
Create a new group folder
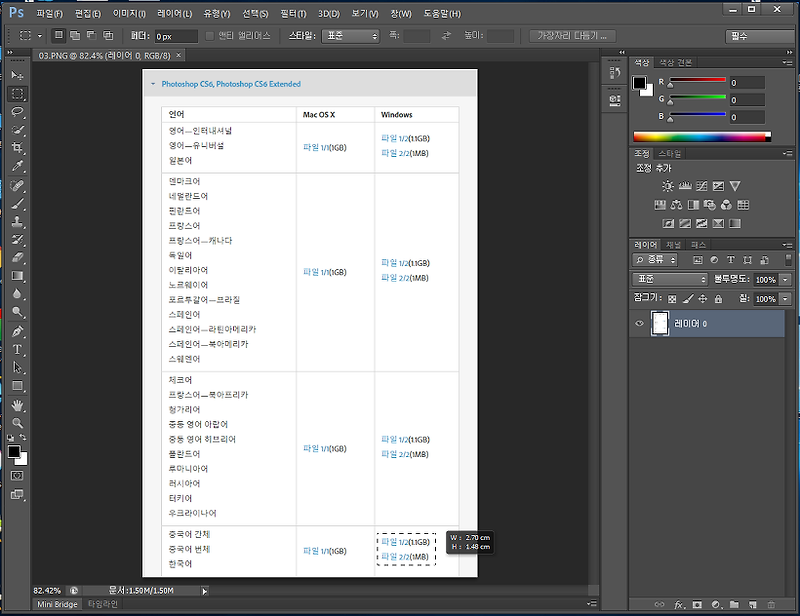coord(734,605)
